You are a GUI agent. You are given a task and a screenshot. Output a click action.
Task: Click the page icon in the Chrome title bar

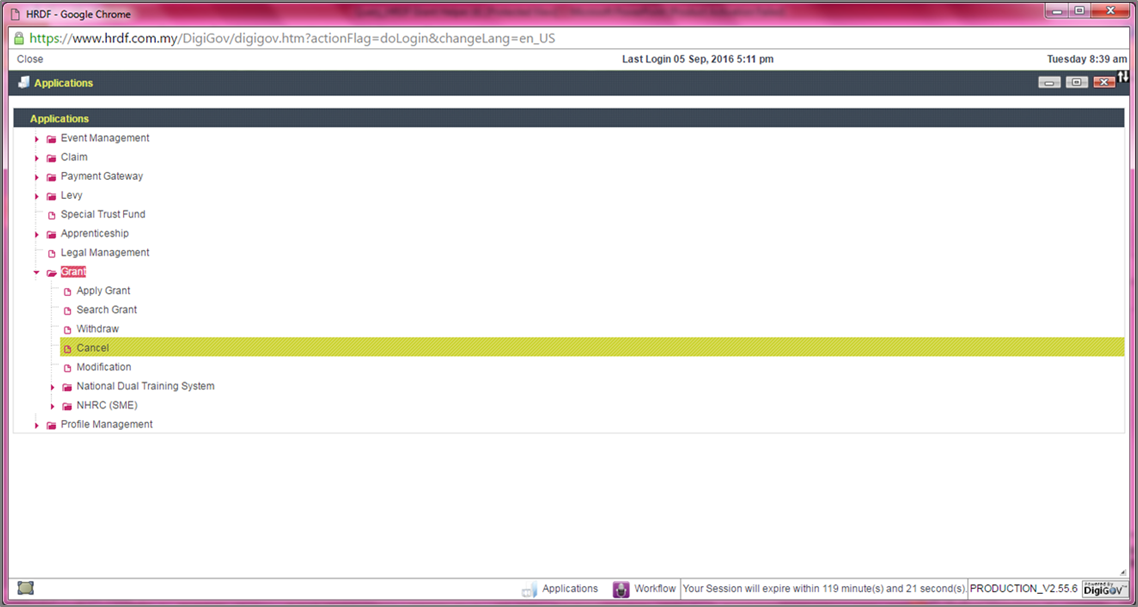click(15, 13)
